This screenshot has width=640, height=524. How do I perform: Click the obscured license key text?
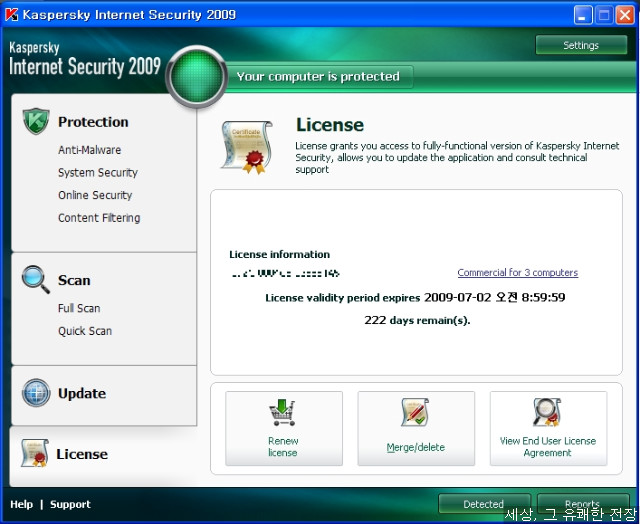tap(285, 273)
